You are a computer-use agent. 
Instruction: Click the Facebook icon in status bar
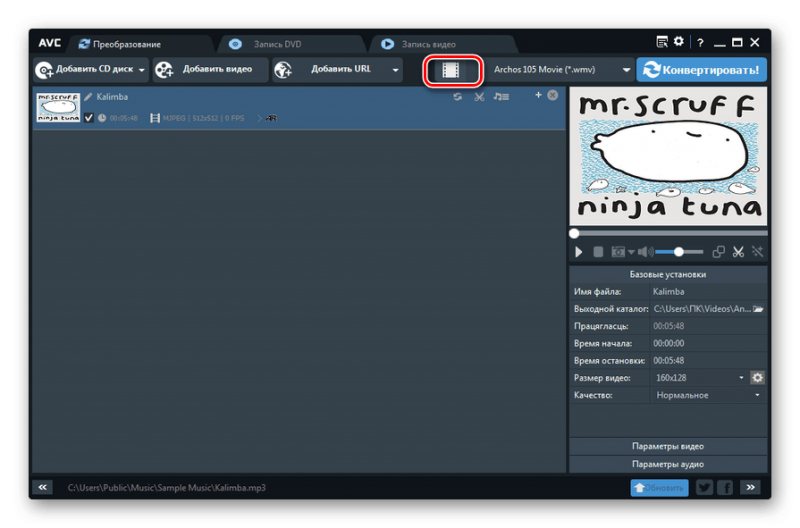[724, 487]
